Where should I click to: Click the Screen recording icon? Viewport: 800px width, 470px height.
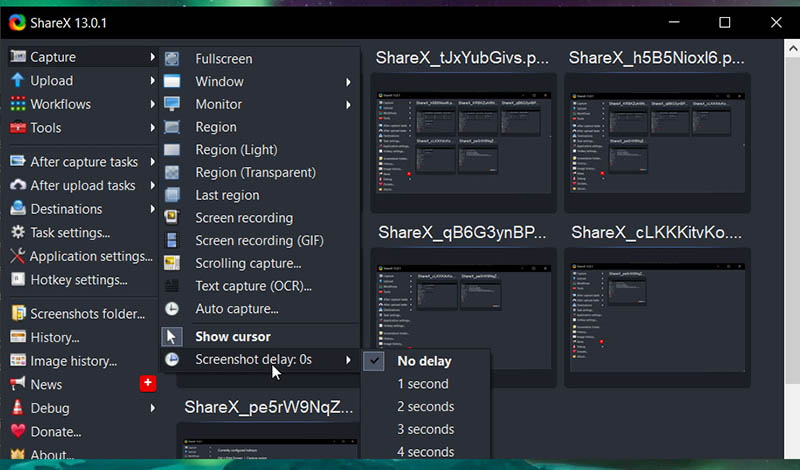172,217
